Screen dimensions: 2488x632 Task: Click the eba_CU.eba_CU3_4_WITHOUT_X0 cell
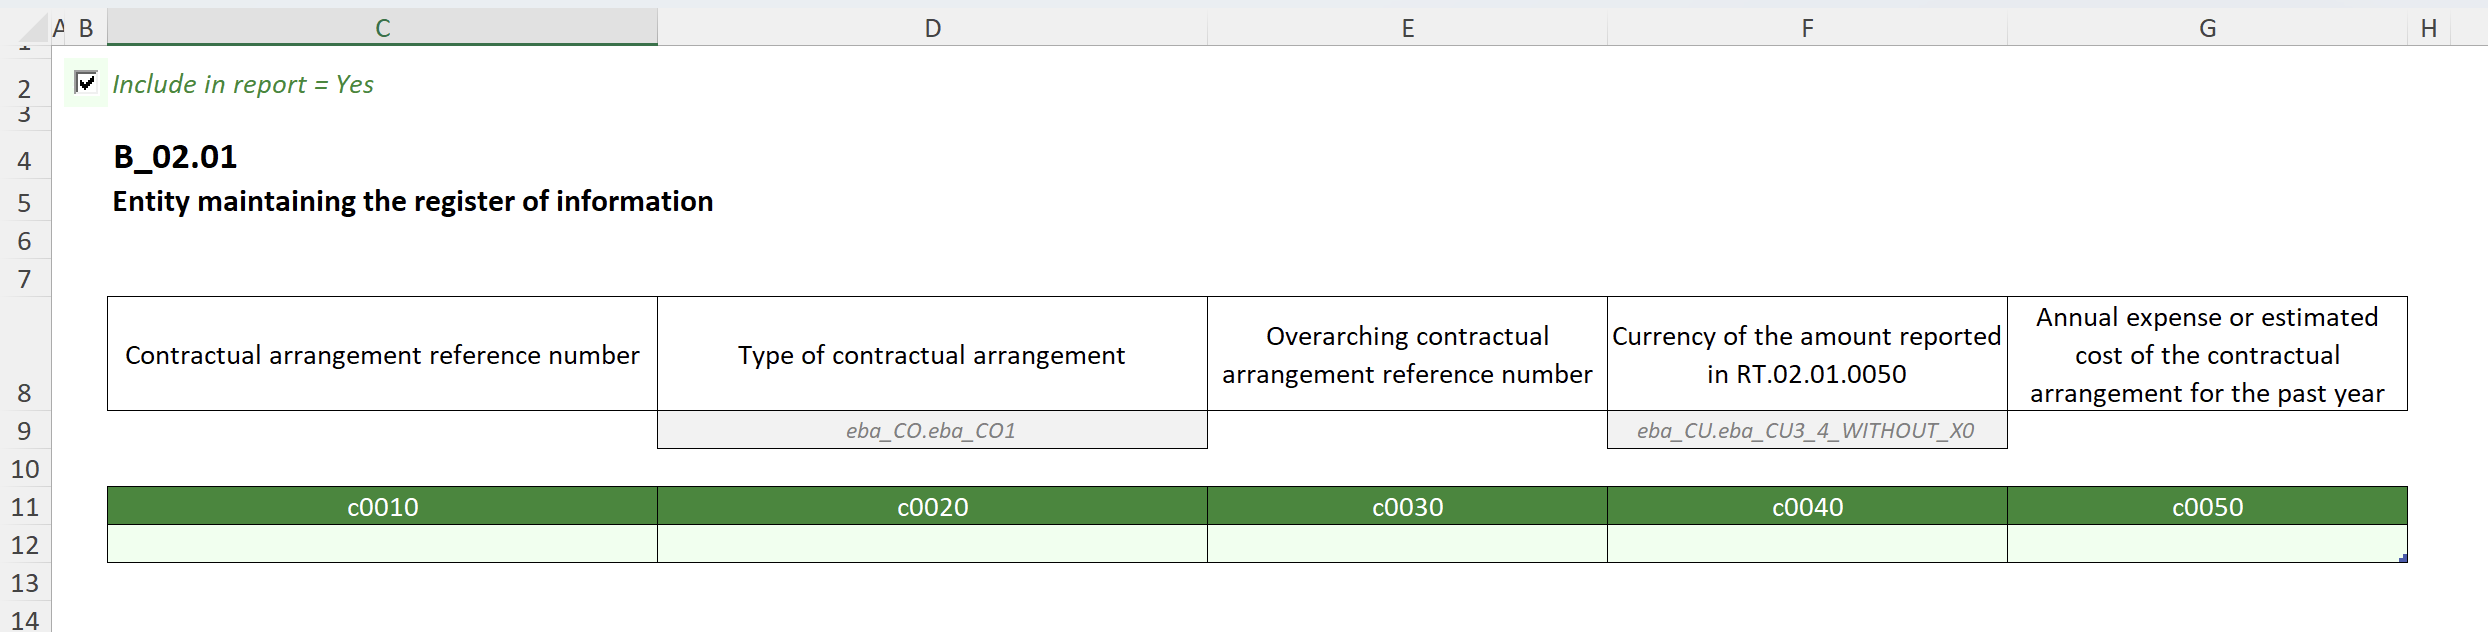1807,430
